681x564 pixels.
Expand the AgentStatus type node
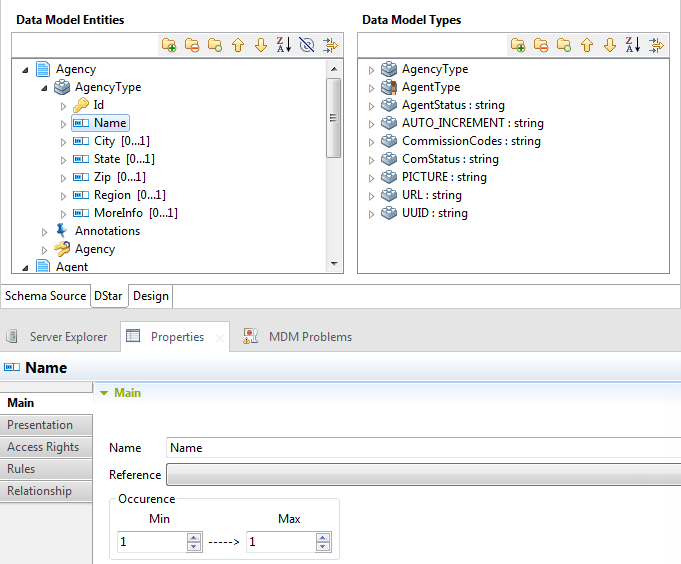pos(371,106)
